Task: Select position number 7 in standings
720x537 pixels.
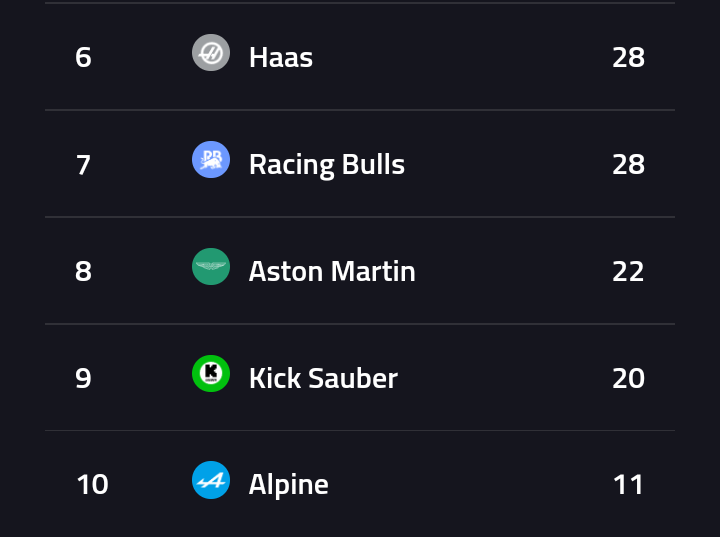Action: [x=83, y=164]
